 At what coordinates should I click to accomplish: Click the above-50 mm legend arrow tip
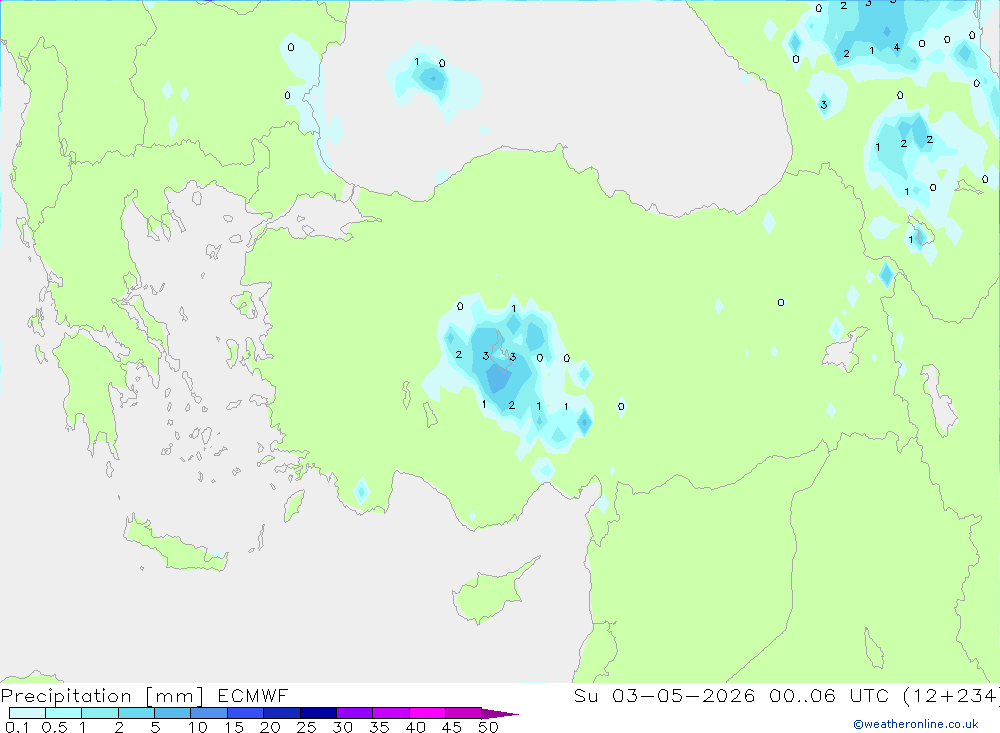(500, 714)
